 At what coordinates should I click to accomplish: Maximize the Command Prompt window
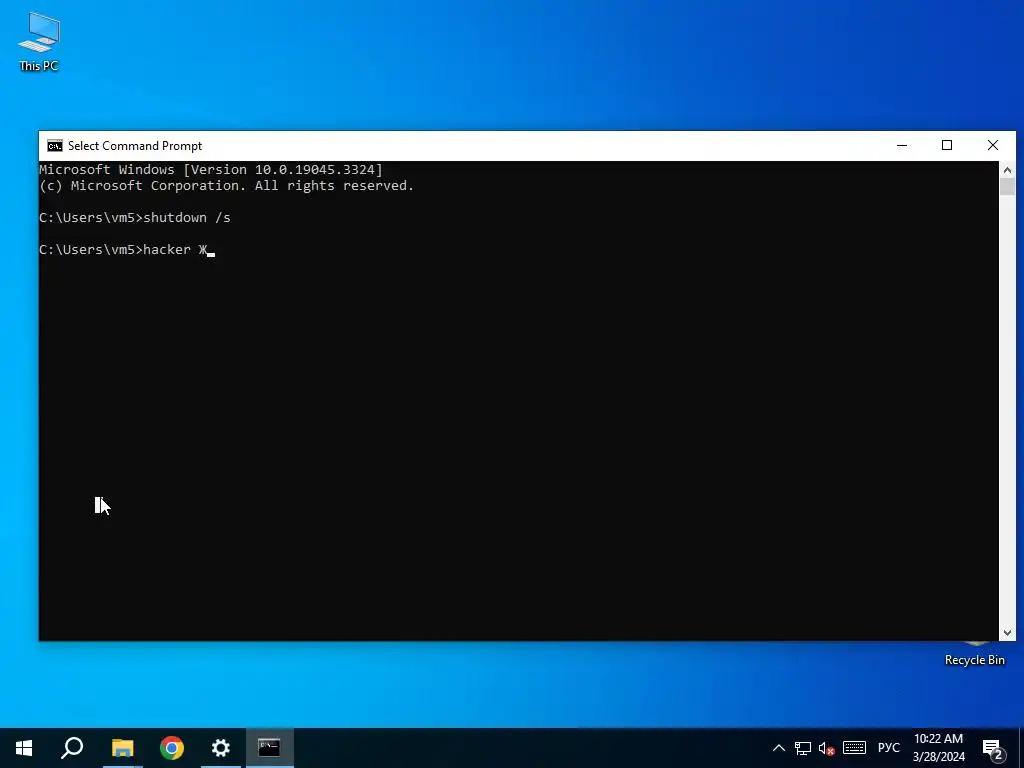(947, 145)
